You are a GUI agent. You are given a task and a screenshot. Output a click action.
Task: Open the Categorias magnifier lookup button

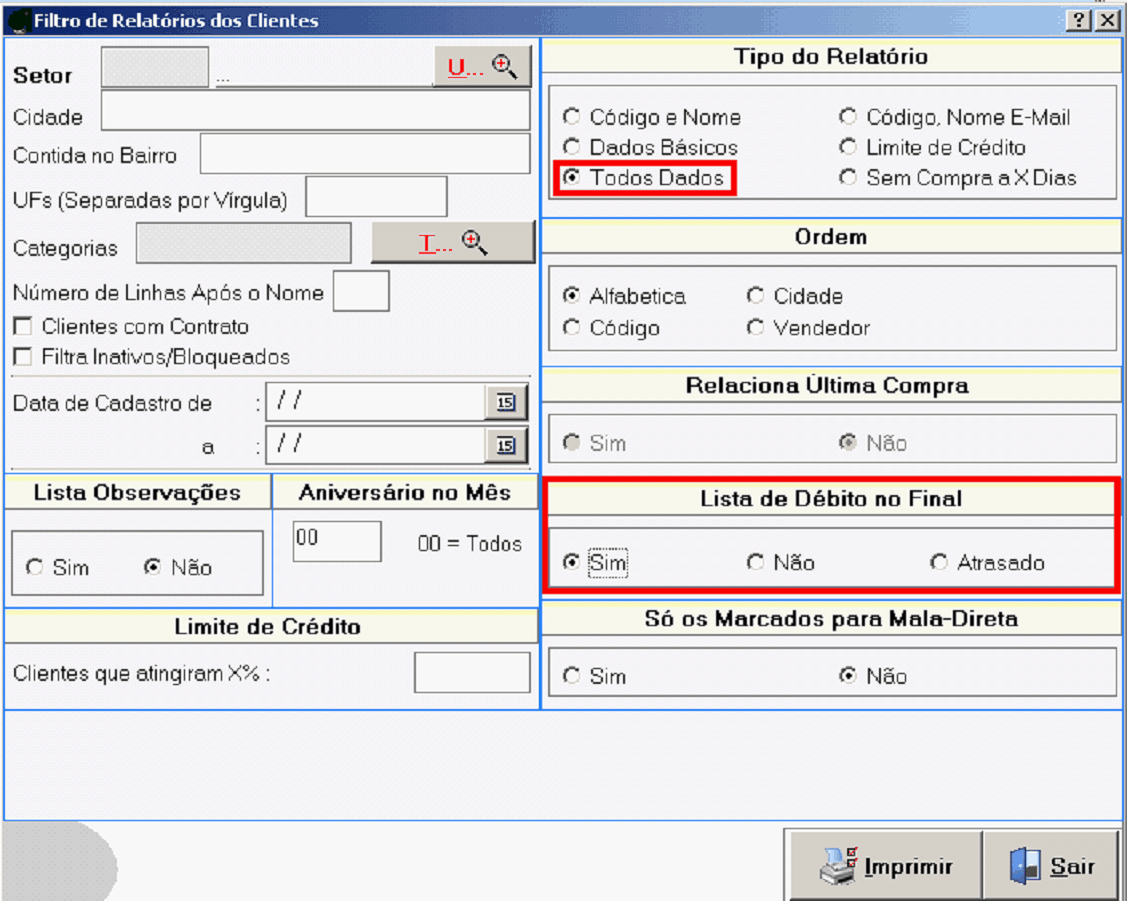(453, 243)
